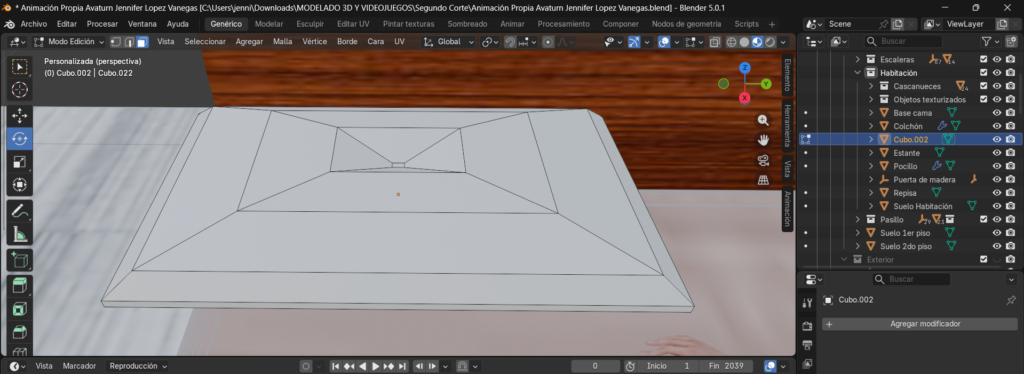
Task: Open the Editar menu
Action: click(x=67, y=24)
